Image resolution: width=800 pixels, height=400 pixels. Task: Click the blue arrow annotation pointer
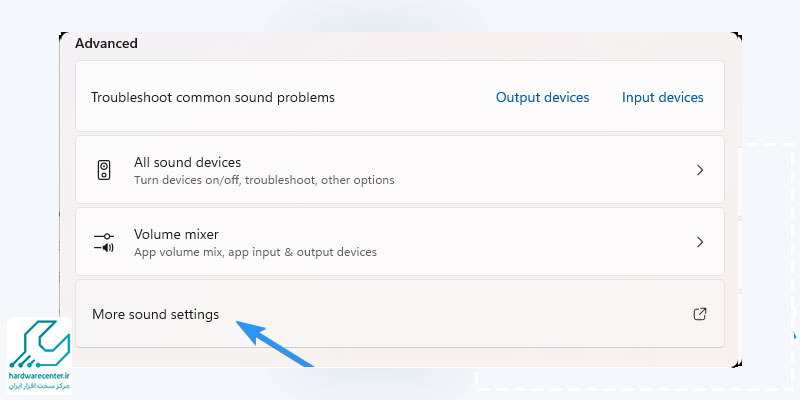tap(274, 343)
